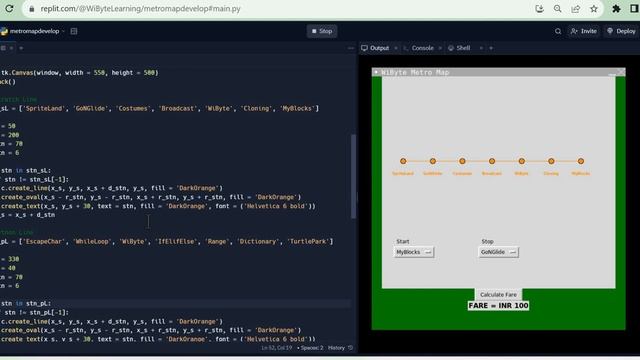Image resolution: width=640 pixels, height=360 pixels.
Task: Open the browser zoom magnifier icon
Action: [x=557, y=9]
